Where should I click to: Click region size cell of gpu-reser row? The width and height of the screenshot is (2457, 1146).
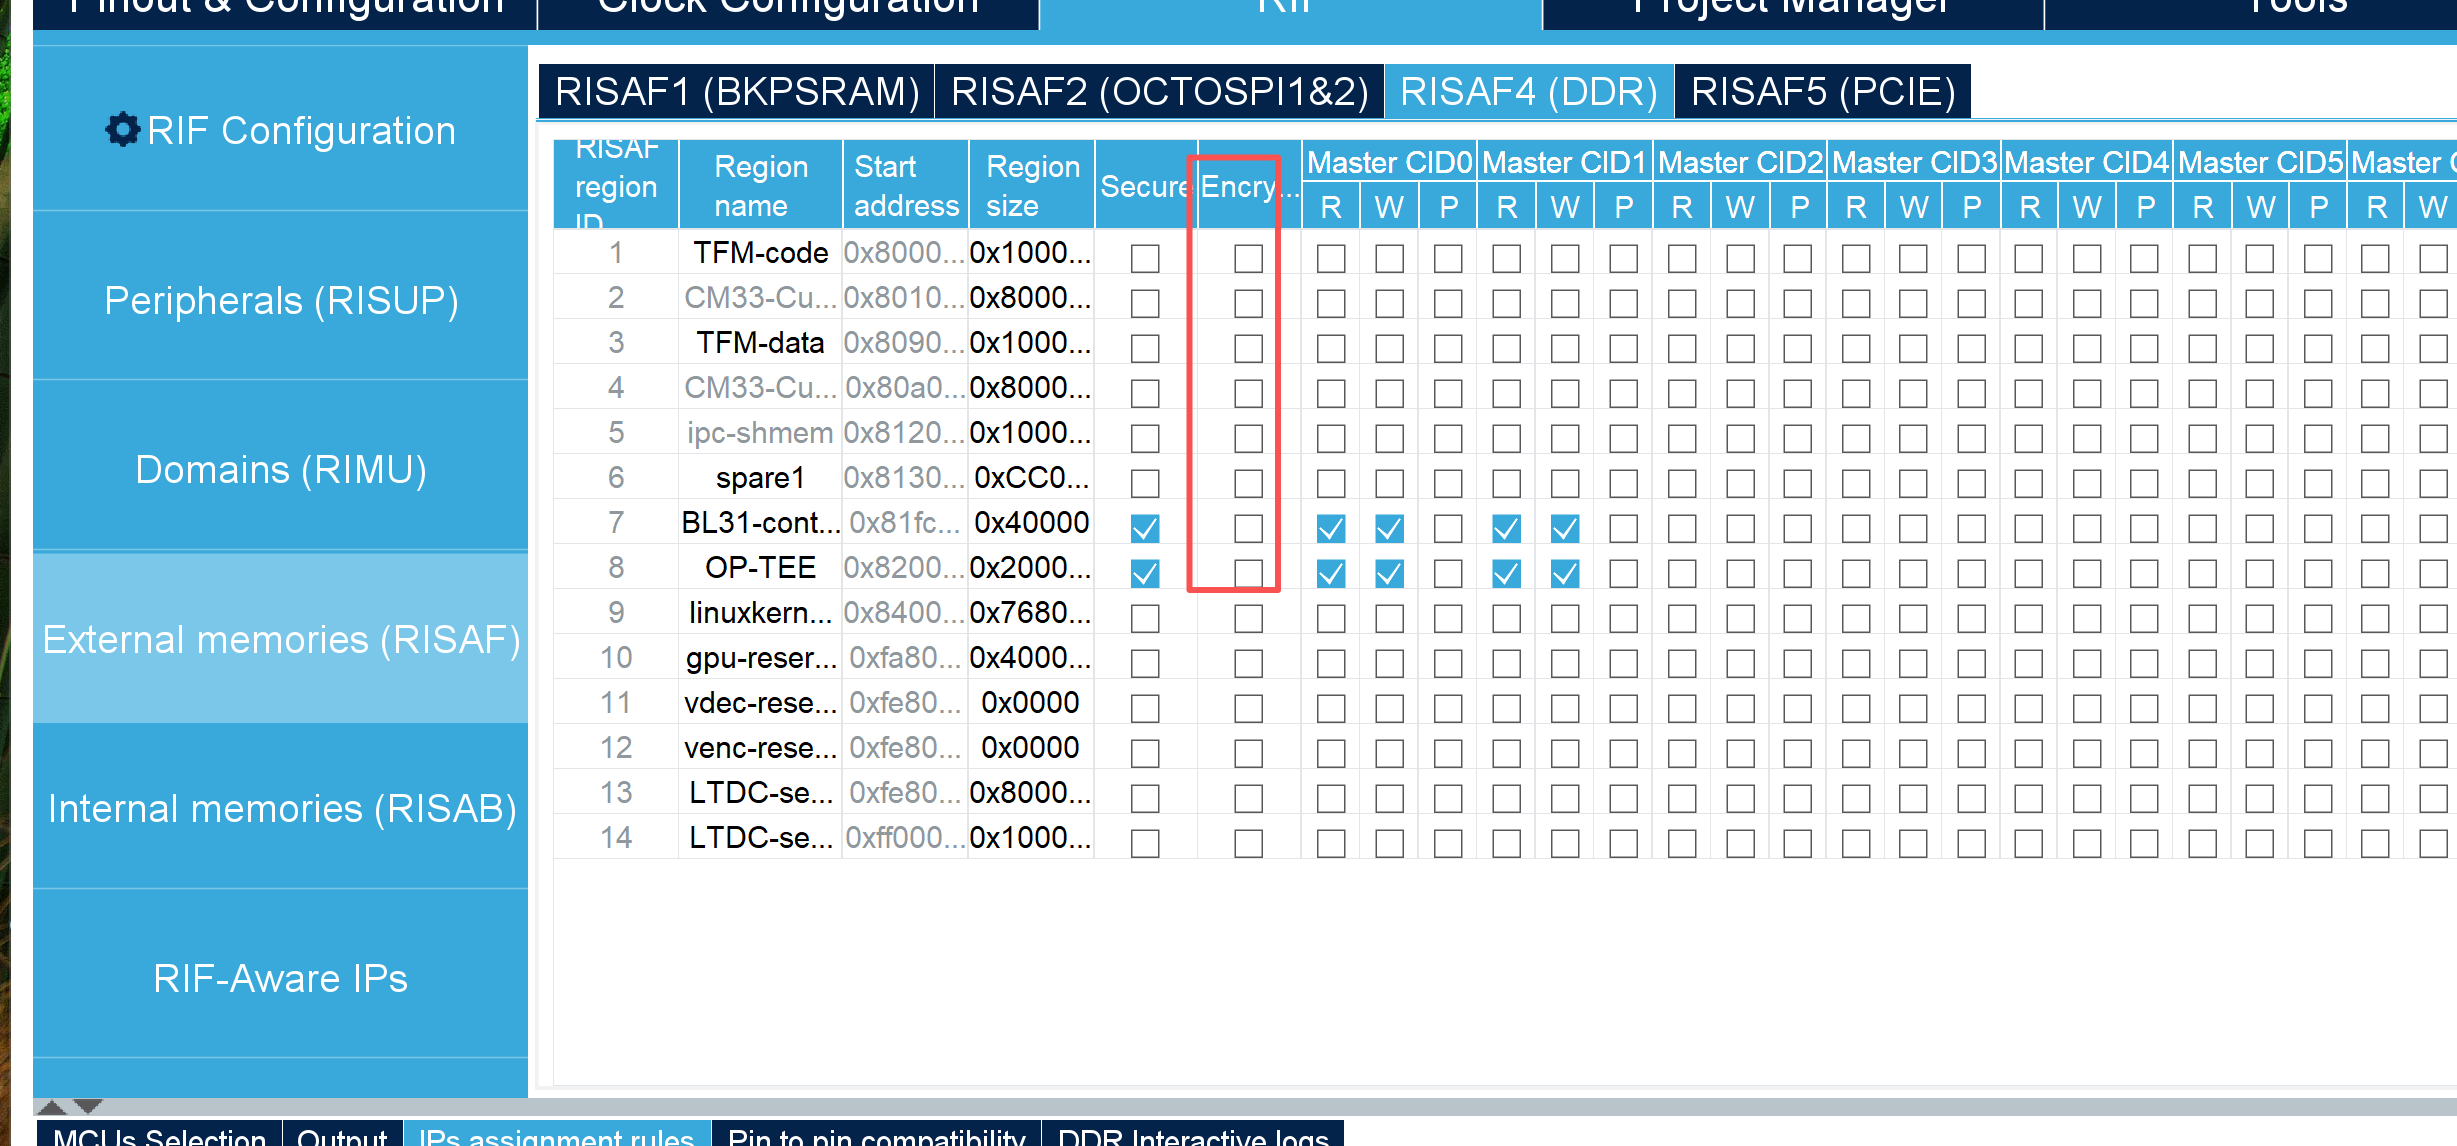[1030, 658]
